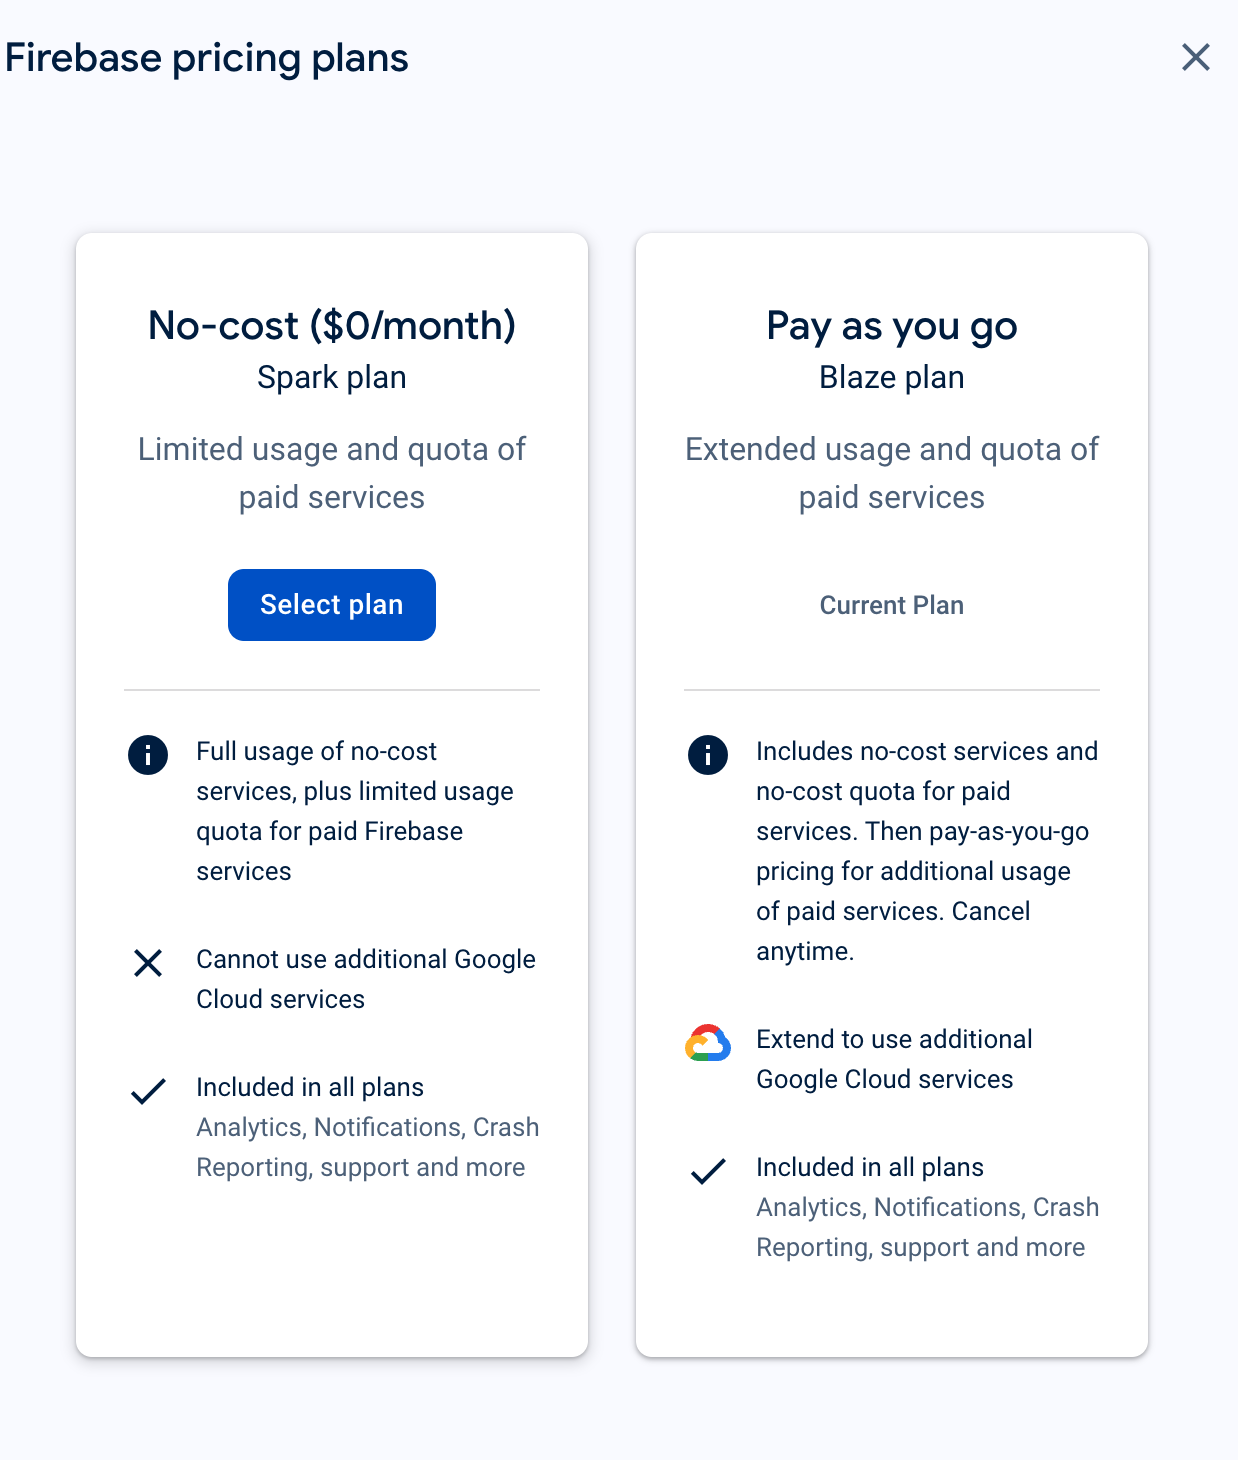Click the Extend to use additional Google Cloud services text
This screenshot has width=1238, height=1460.
[894, 1059]
